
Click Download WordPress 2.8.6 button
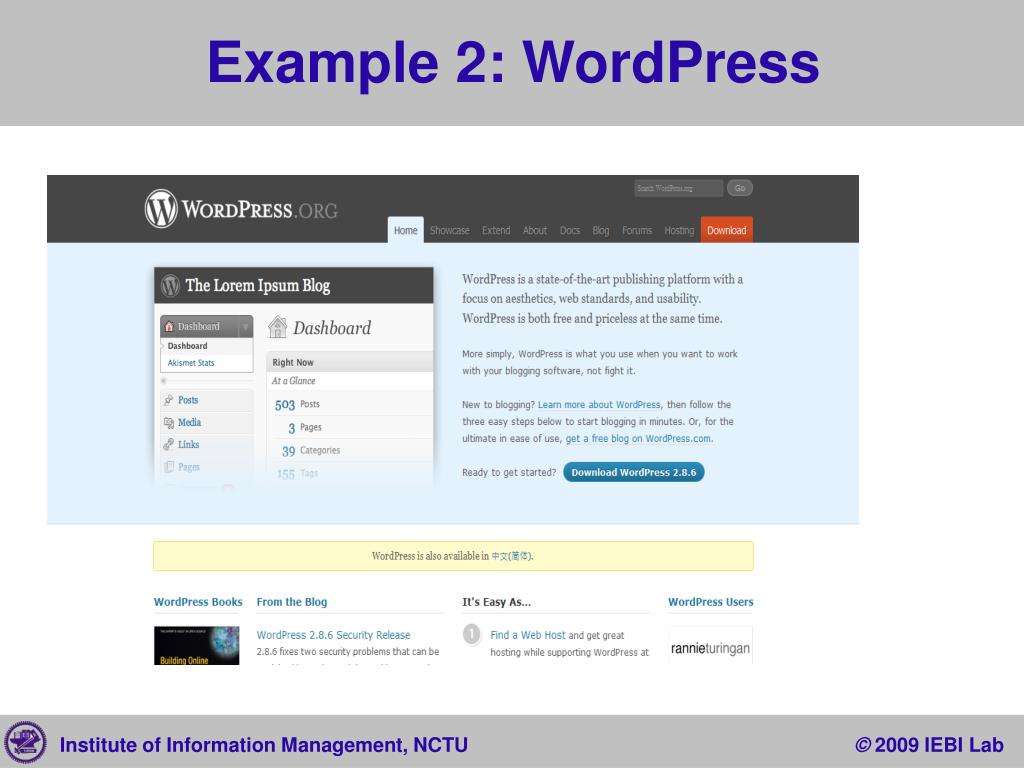point(633,472)
